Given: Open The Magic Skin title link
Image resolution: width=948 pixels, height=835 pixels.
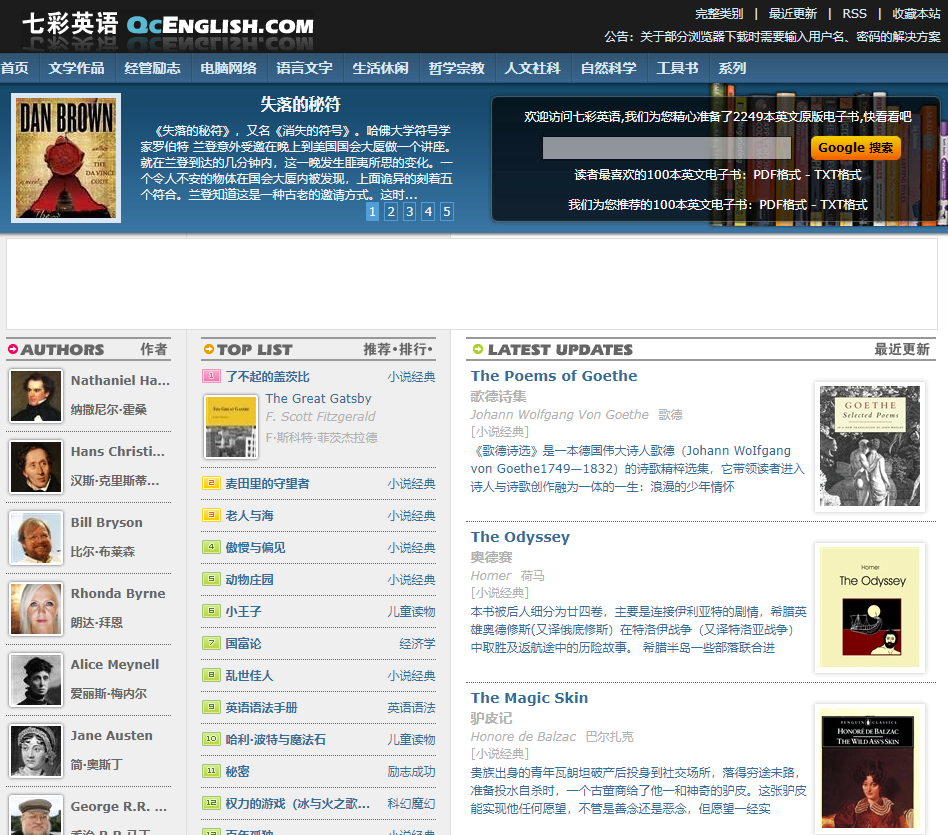Looking at the screenshot, I should click(x=529, y=698).
